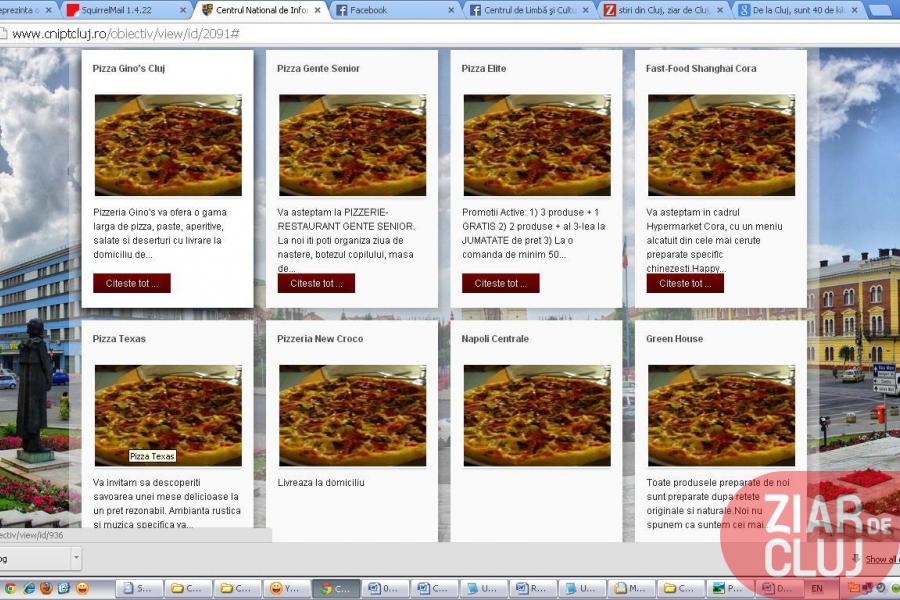Open the taskbar button labeled D...
Image resolution: width=900 pixels, height=600 pixels.
tap(779, 589)
